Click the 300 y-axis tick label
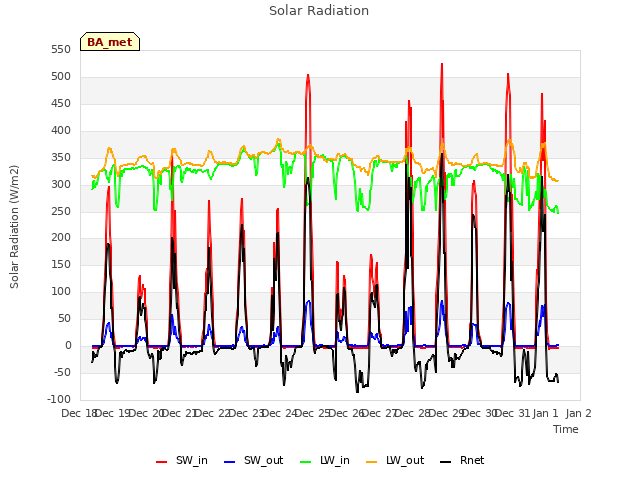The height and width of the screenshot is (480, 640). (x=61, y=184)
